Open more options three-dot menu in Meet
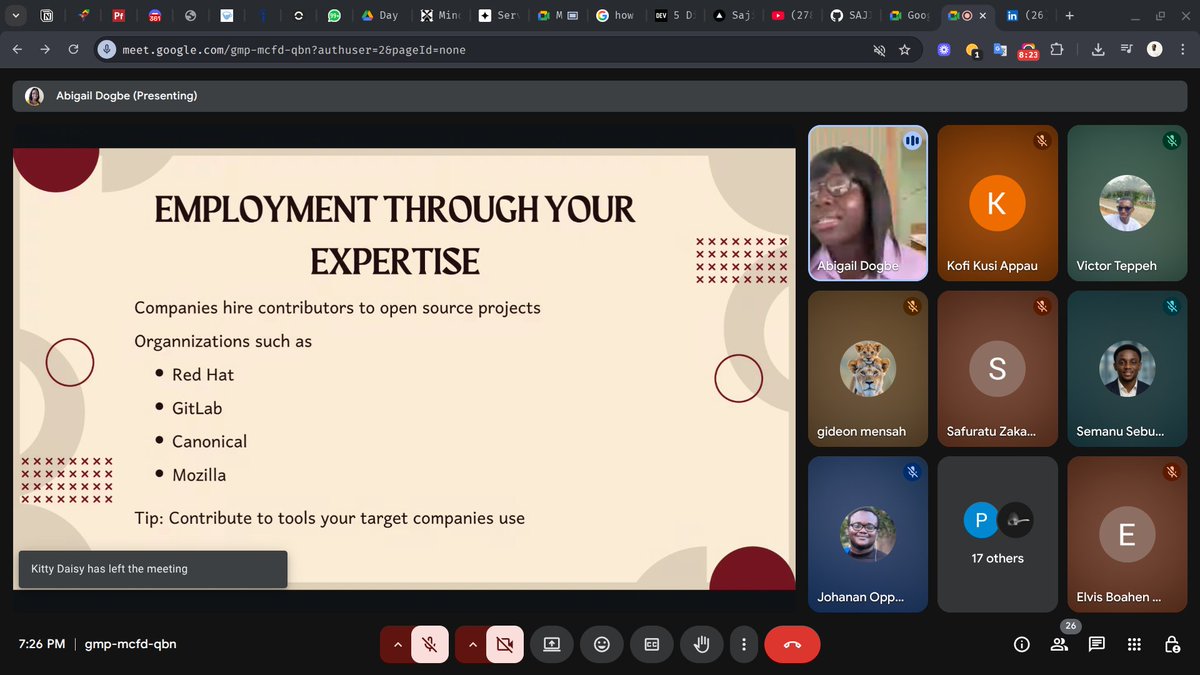The image size is (1200, 675). [743, 645]
